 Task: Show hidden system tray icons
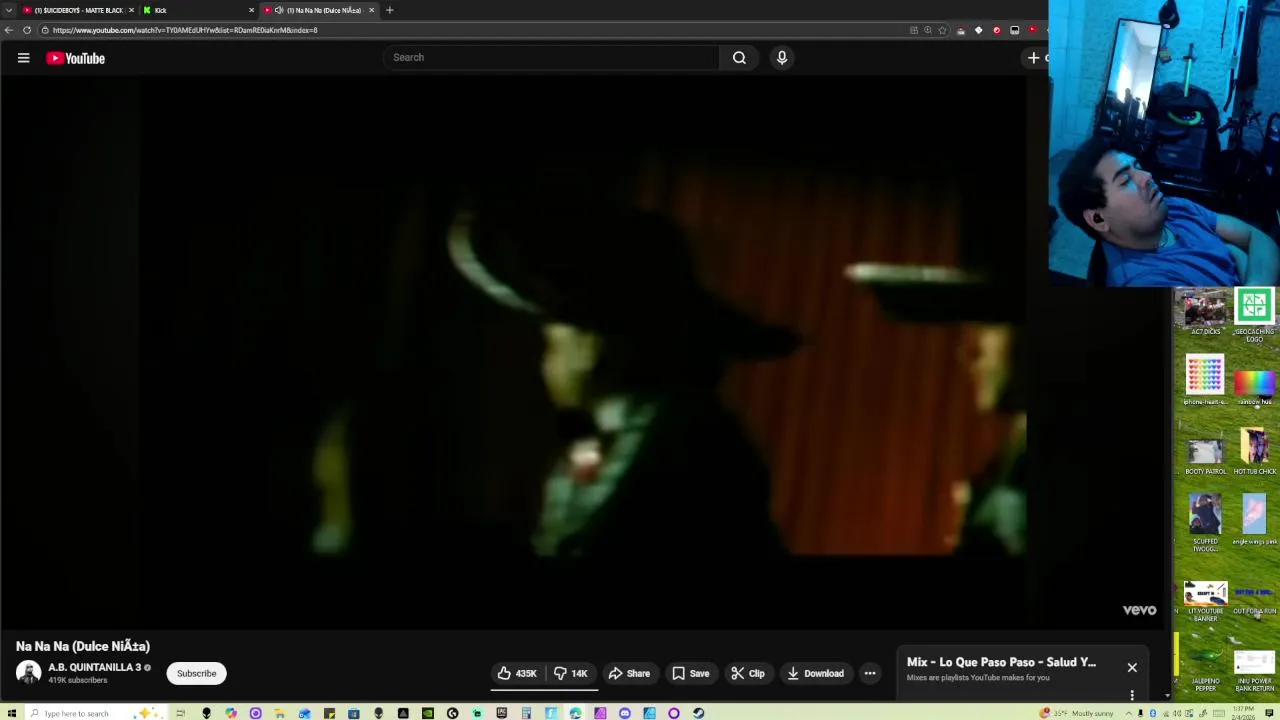(1129, 713)
